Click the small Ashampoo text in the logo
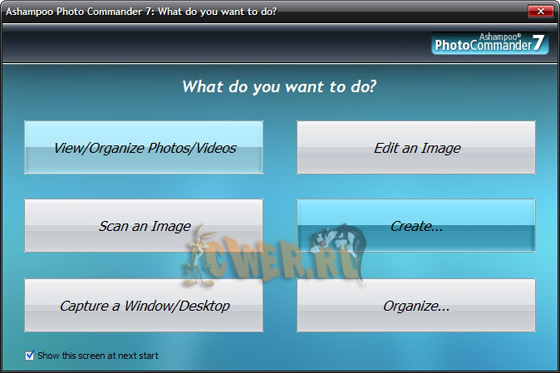This screenshot has height=373, width=560. (x=500, y=36)
